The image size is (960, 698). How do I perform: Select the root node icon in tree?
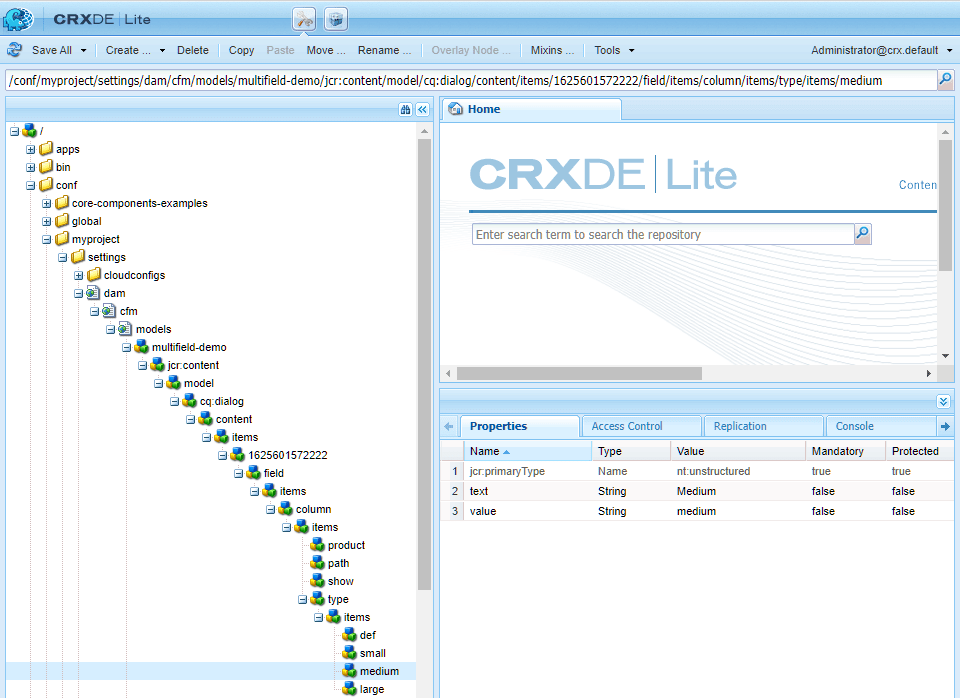[29, 130]
